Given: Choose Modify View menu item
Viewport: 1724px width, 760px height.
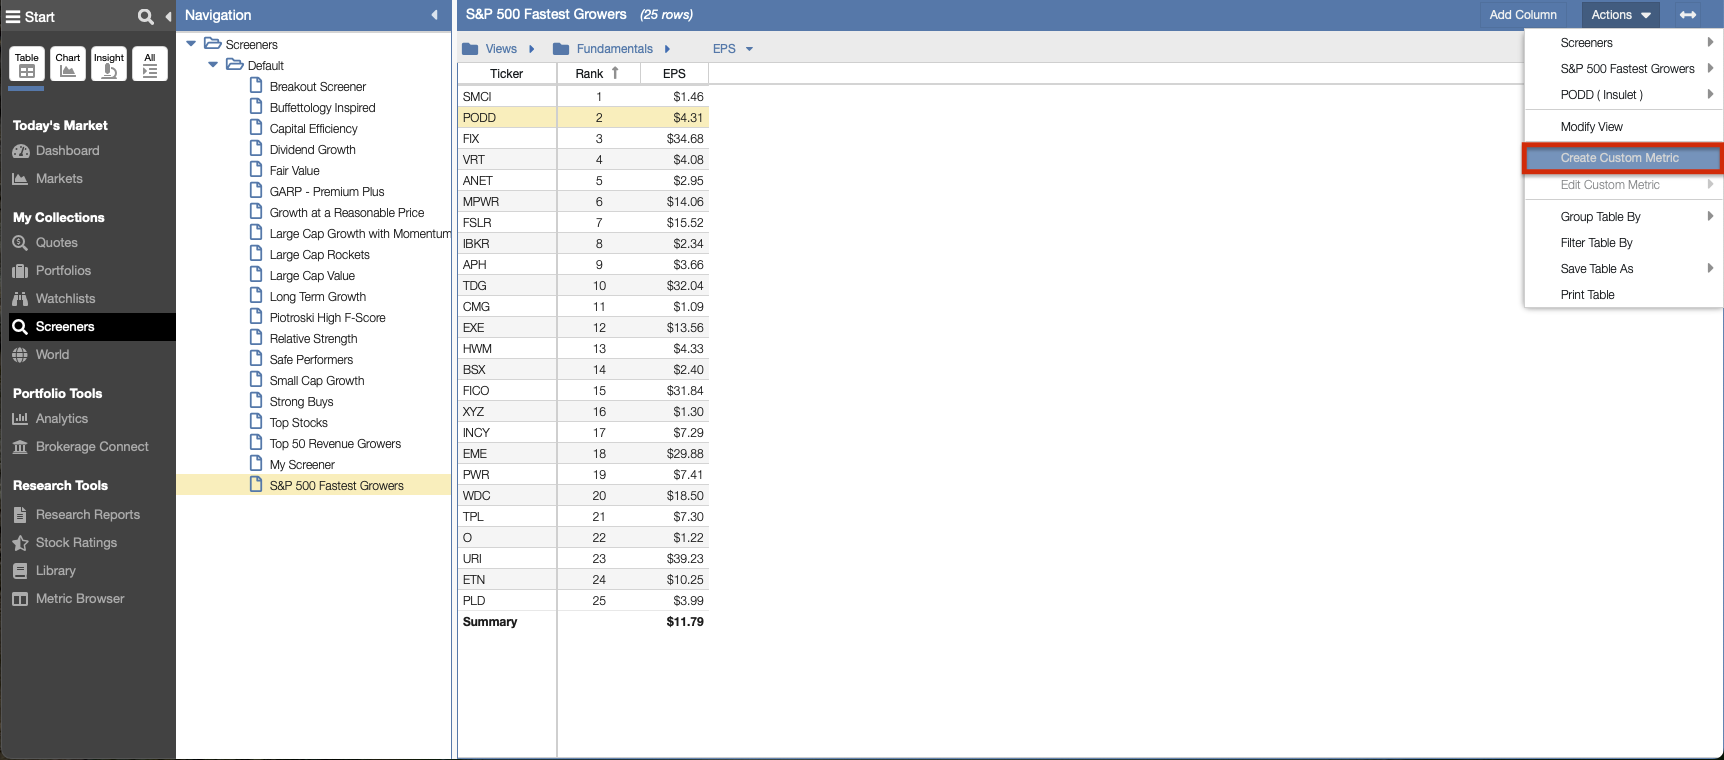Looking at the screenshot, I should pyautogui.click(x=1622, y=127).
